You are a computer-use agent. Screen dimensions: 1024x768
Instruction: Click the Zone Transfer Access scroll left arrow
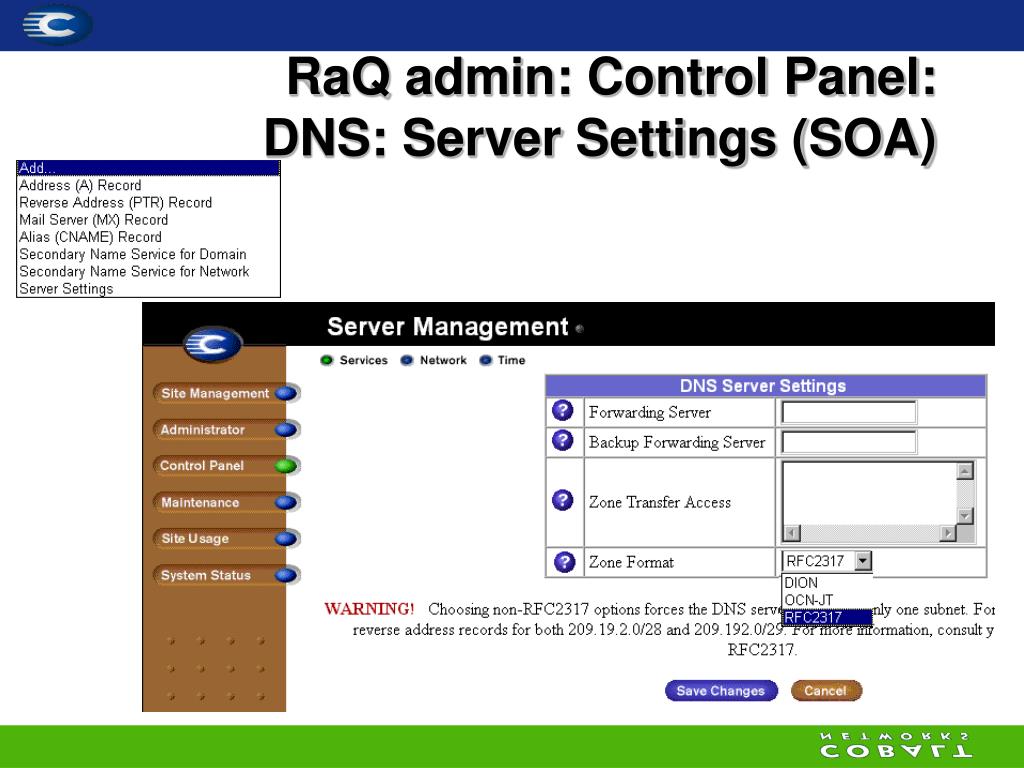point(792,533)
